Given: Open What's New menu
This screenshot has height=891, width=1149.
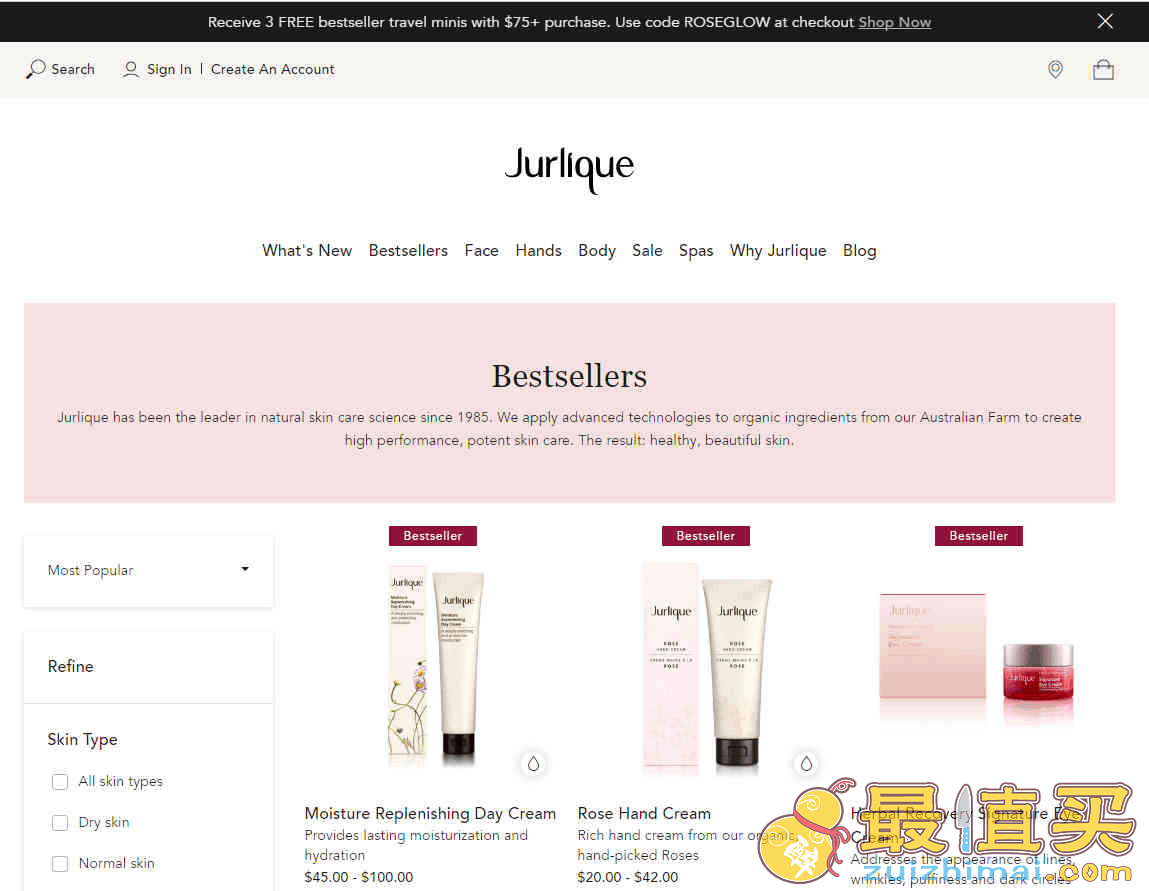Looking at the screenshot, I should point(307,251).
